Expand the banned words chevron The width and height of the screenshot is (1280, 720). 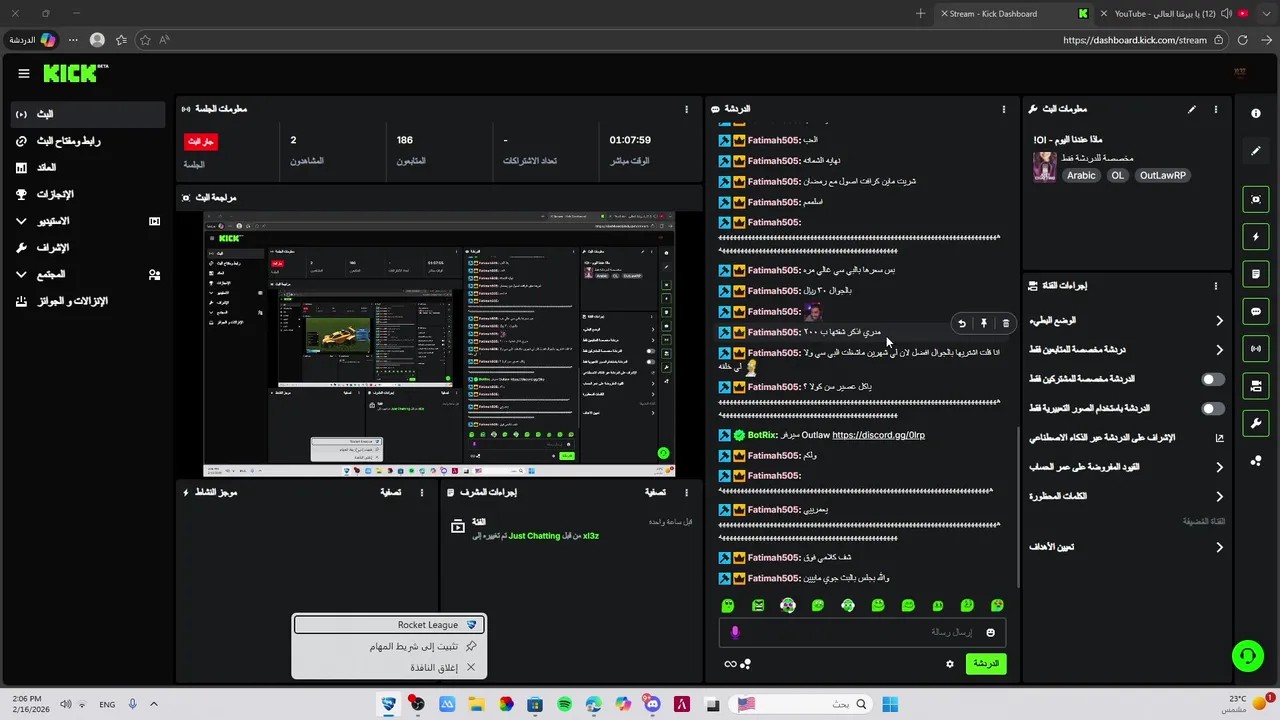1219,496
